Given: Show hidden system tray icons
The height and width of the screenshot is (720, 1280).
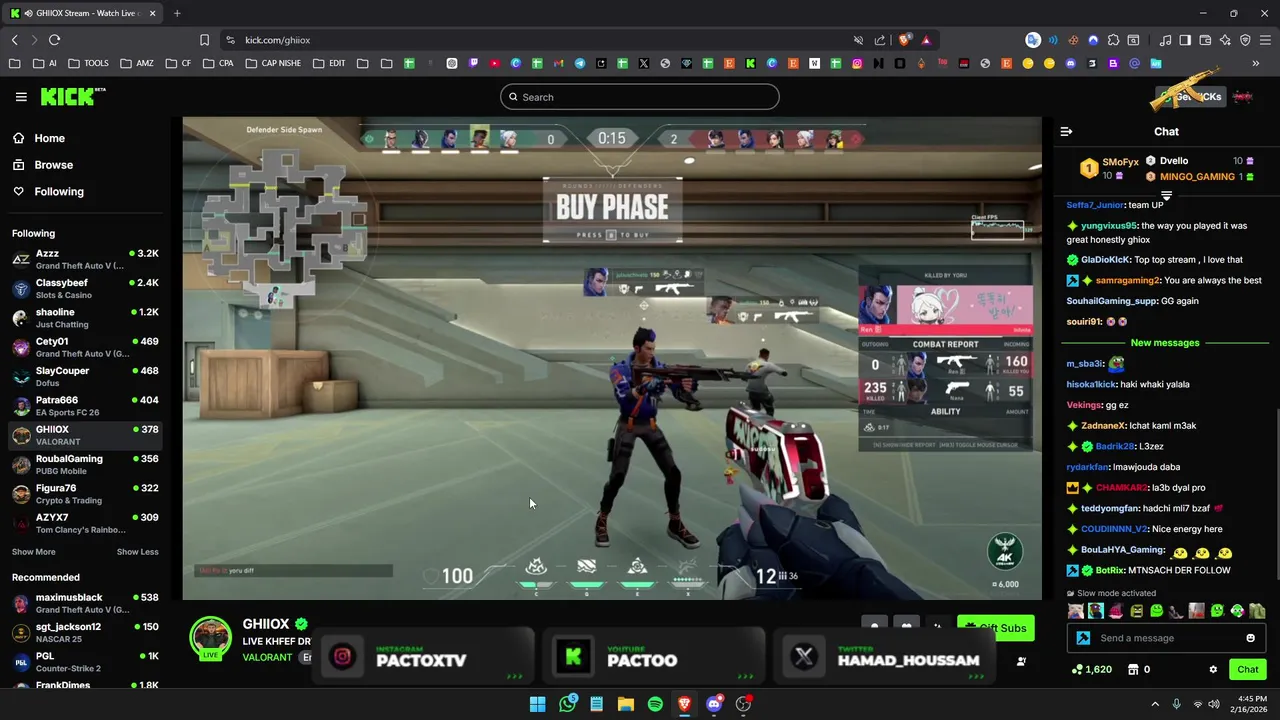Looking at the screenshot, I should point(1155,704).
